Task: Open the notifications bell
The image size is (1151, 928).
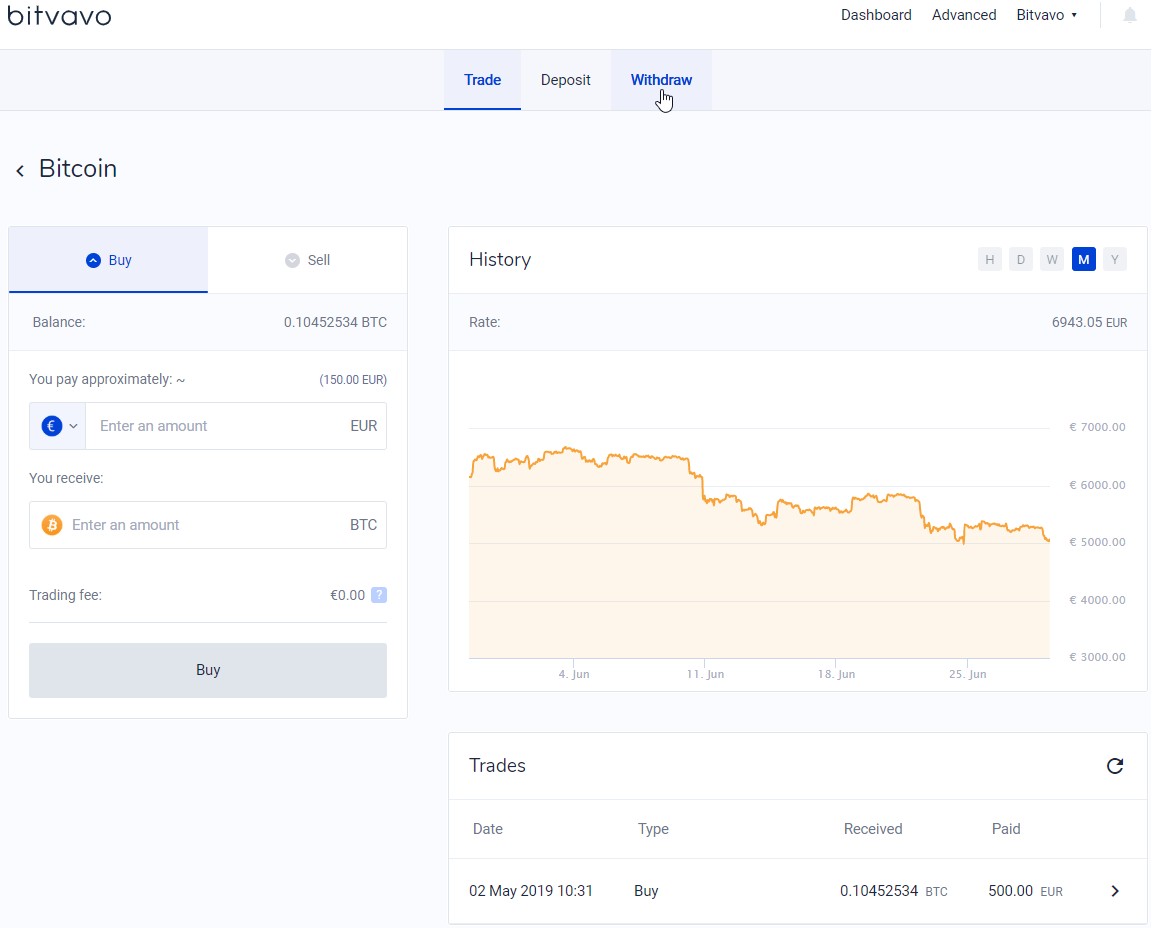Action: (1130, 15)
